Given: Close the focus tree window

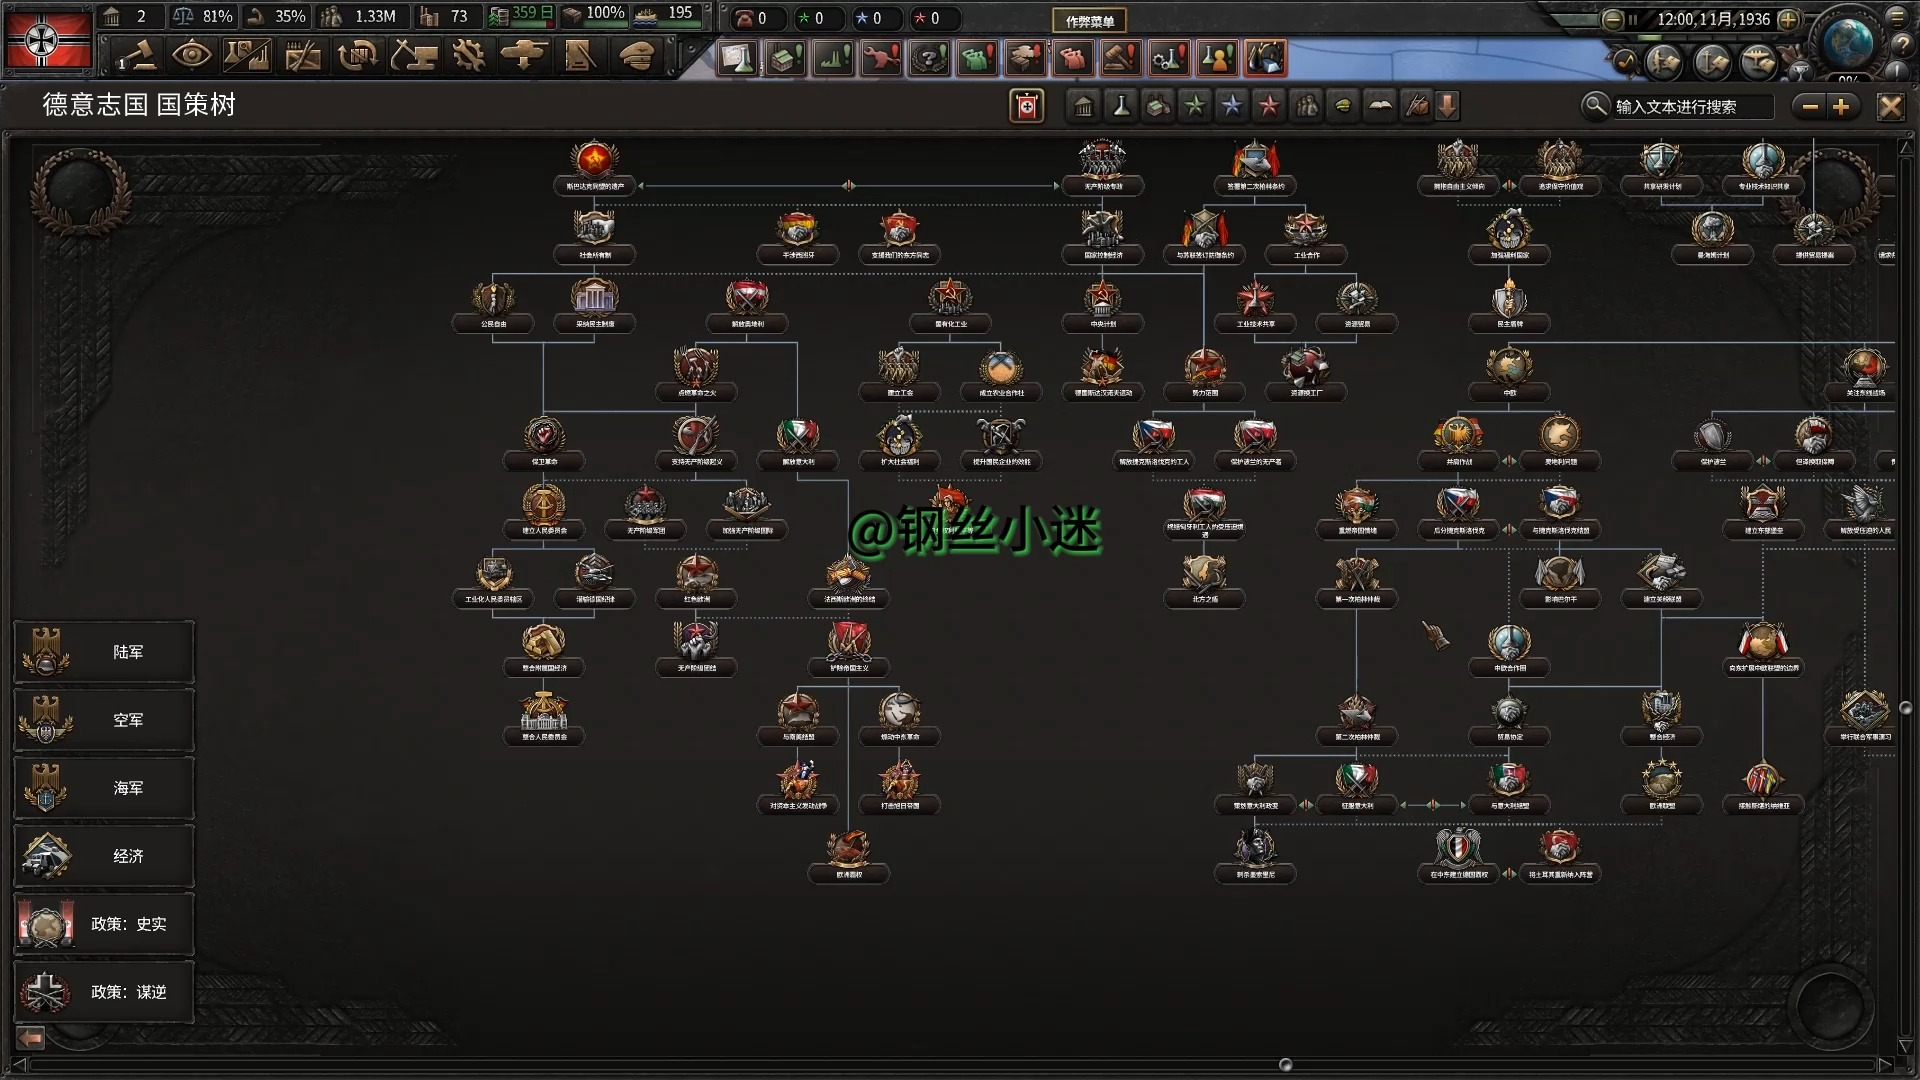Looking at the screenshot, I should 1890,106.
